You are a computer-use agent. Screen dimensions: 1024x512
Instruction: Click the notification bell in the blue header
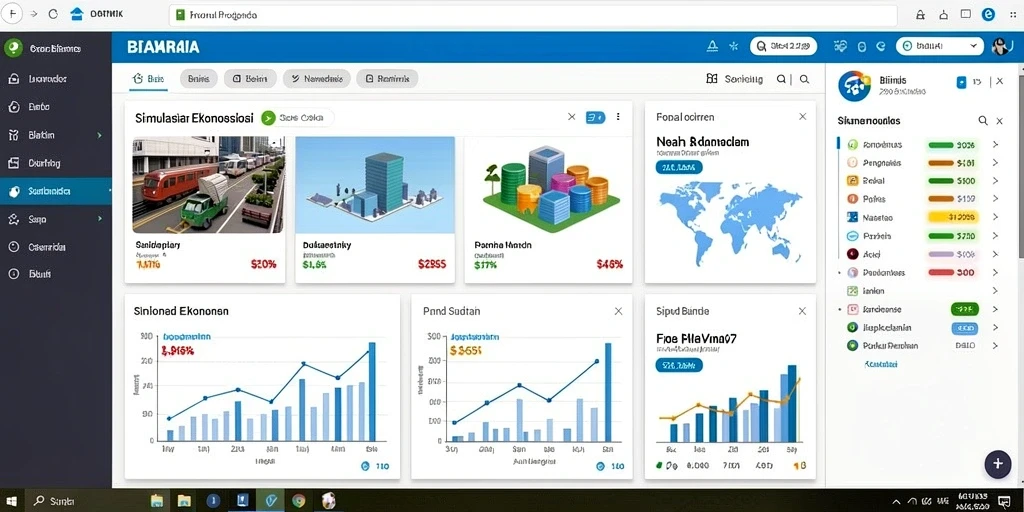click(x=712, y=46)
